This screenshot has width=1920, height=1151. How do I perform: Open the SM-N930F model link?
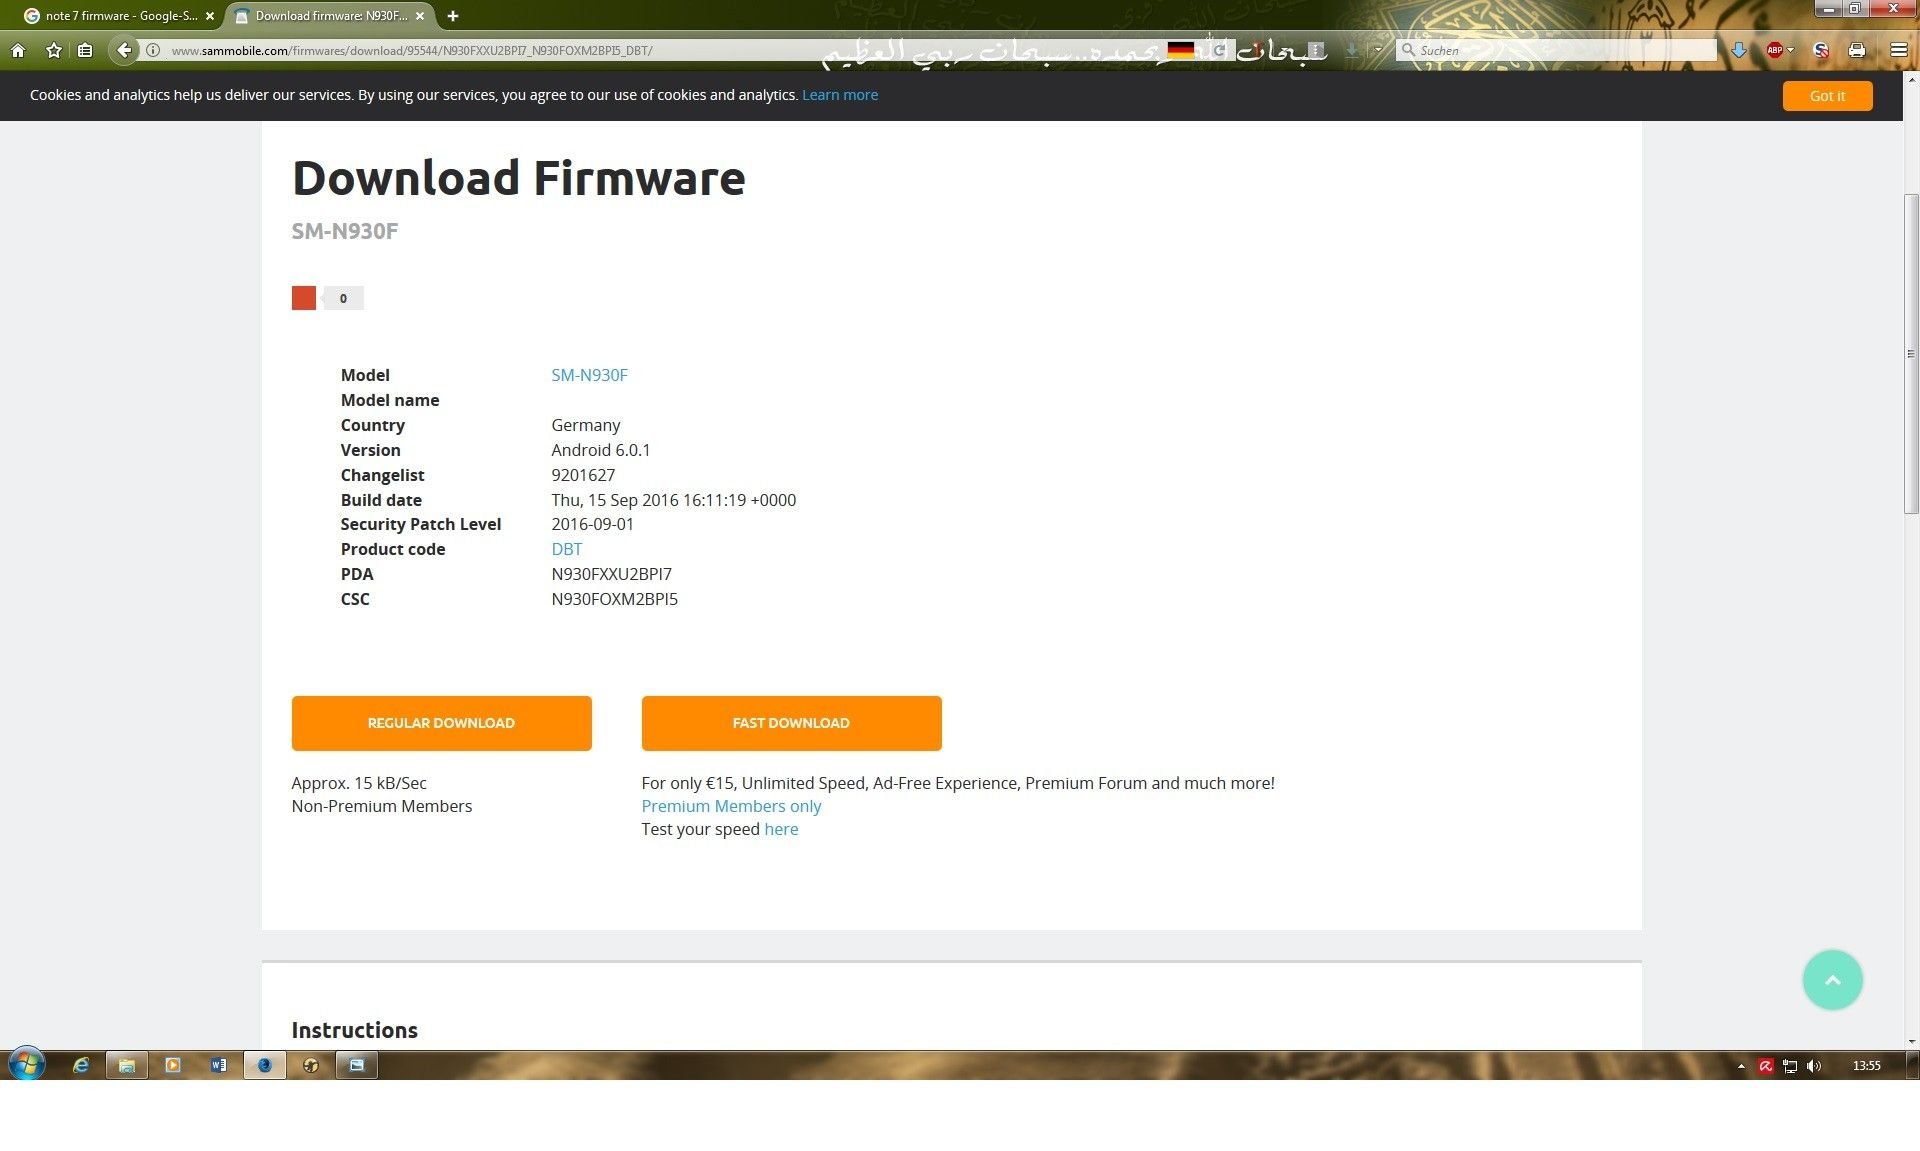coord(589,375)
